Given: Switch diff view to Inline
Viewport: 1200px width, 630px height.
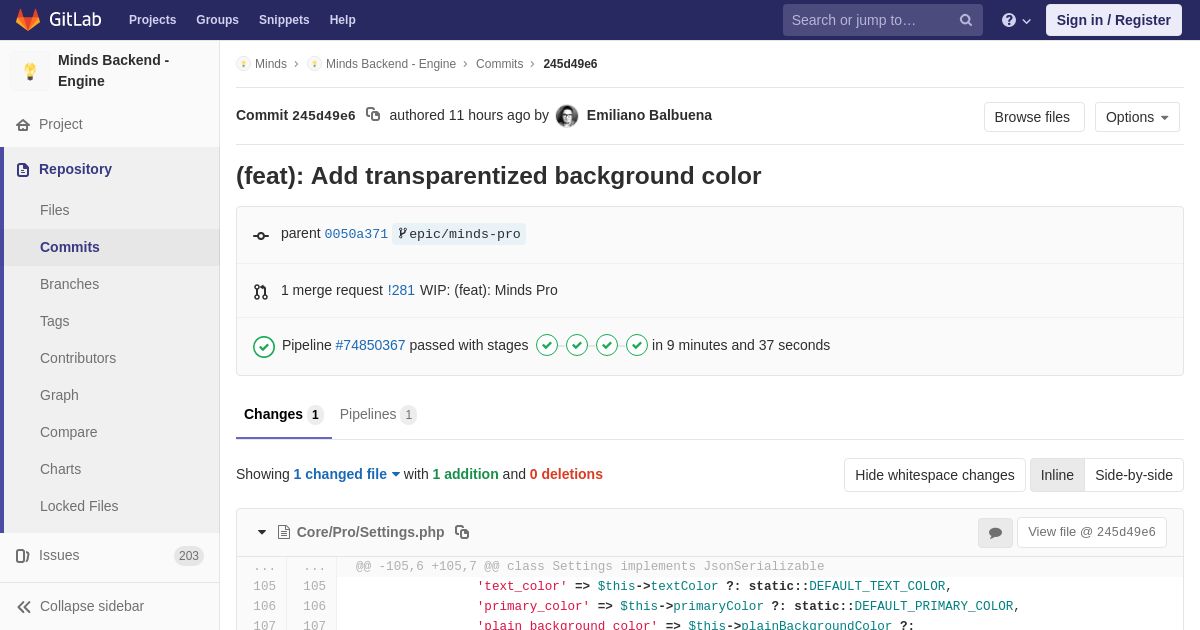Looking at the screenshot, I should coord(1057,475).
